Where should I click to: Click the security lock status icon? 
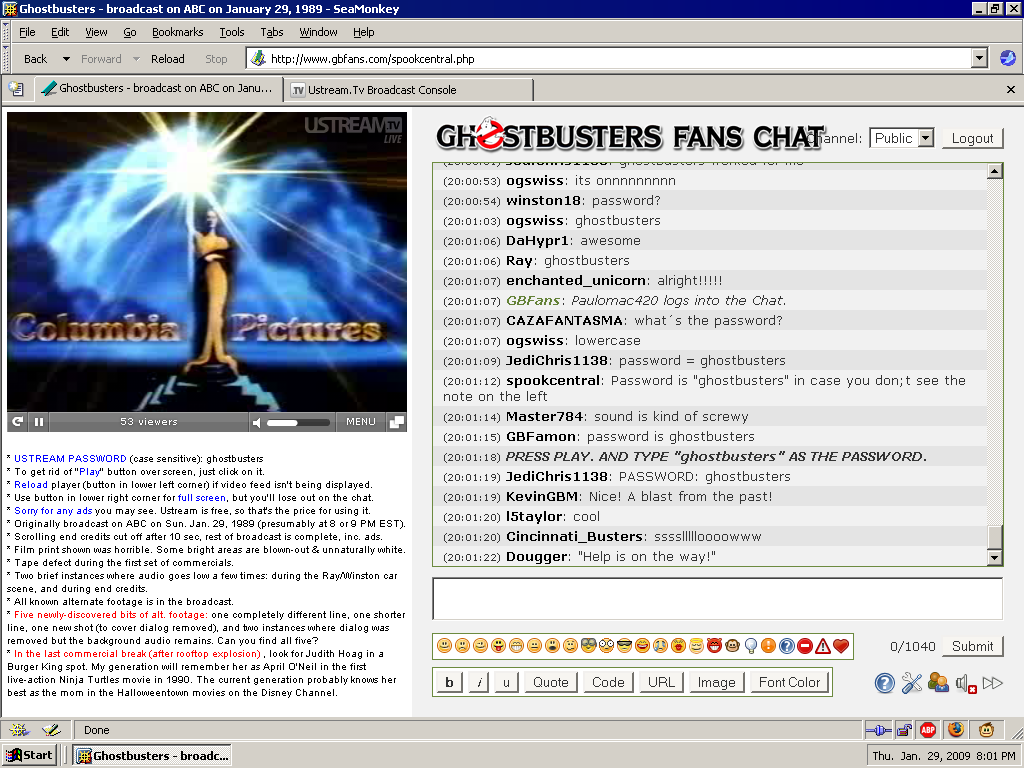904,729
